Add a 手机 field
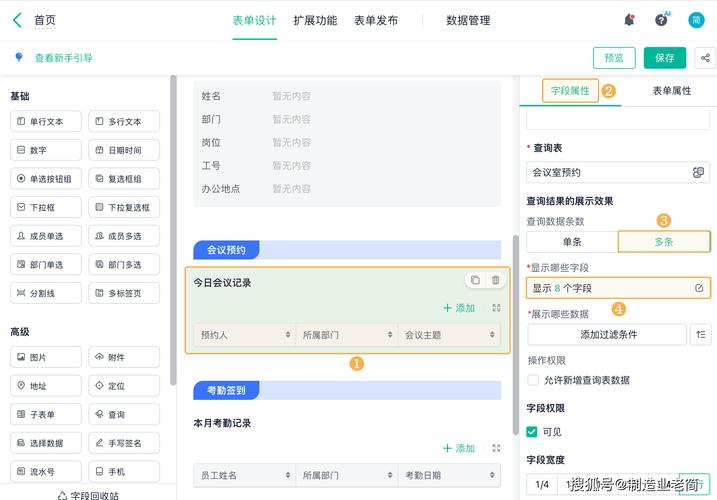The image size is (717, 500). point(124,472)
